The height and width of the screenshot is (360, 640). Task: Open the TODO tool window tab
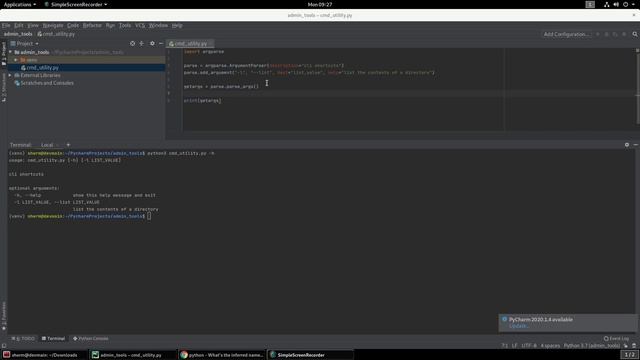[x=23, y=338]
